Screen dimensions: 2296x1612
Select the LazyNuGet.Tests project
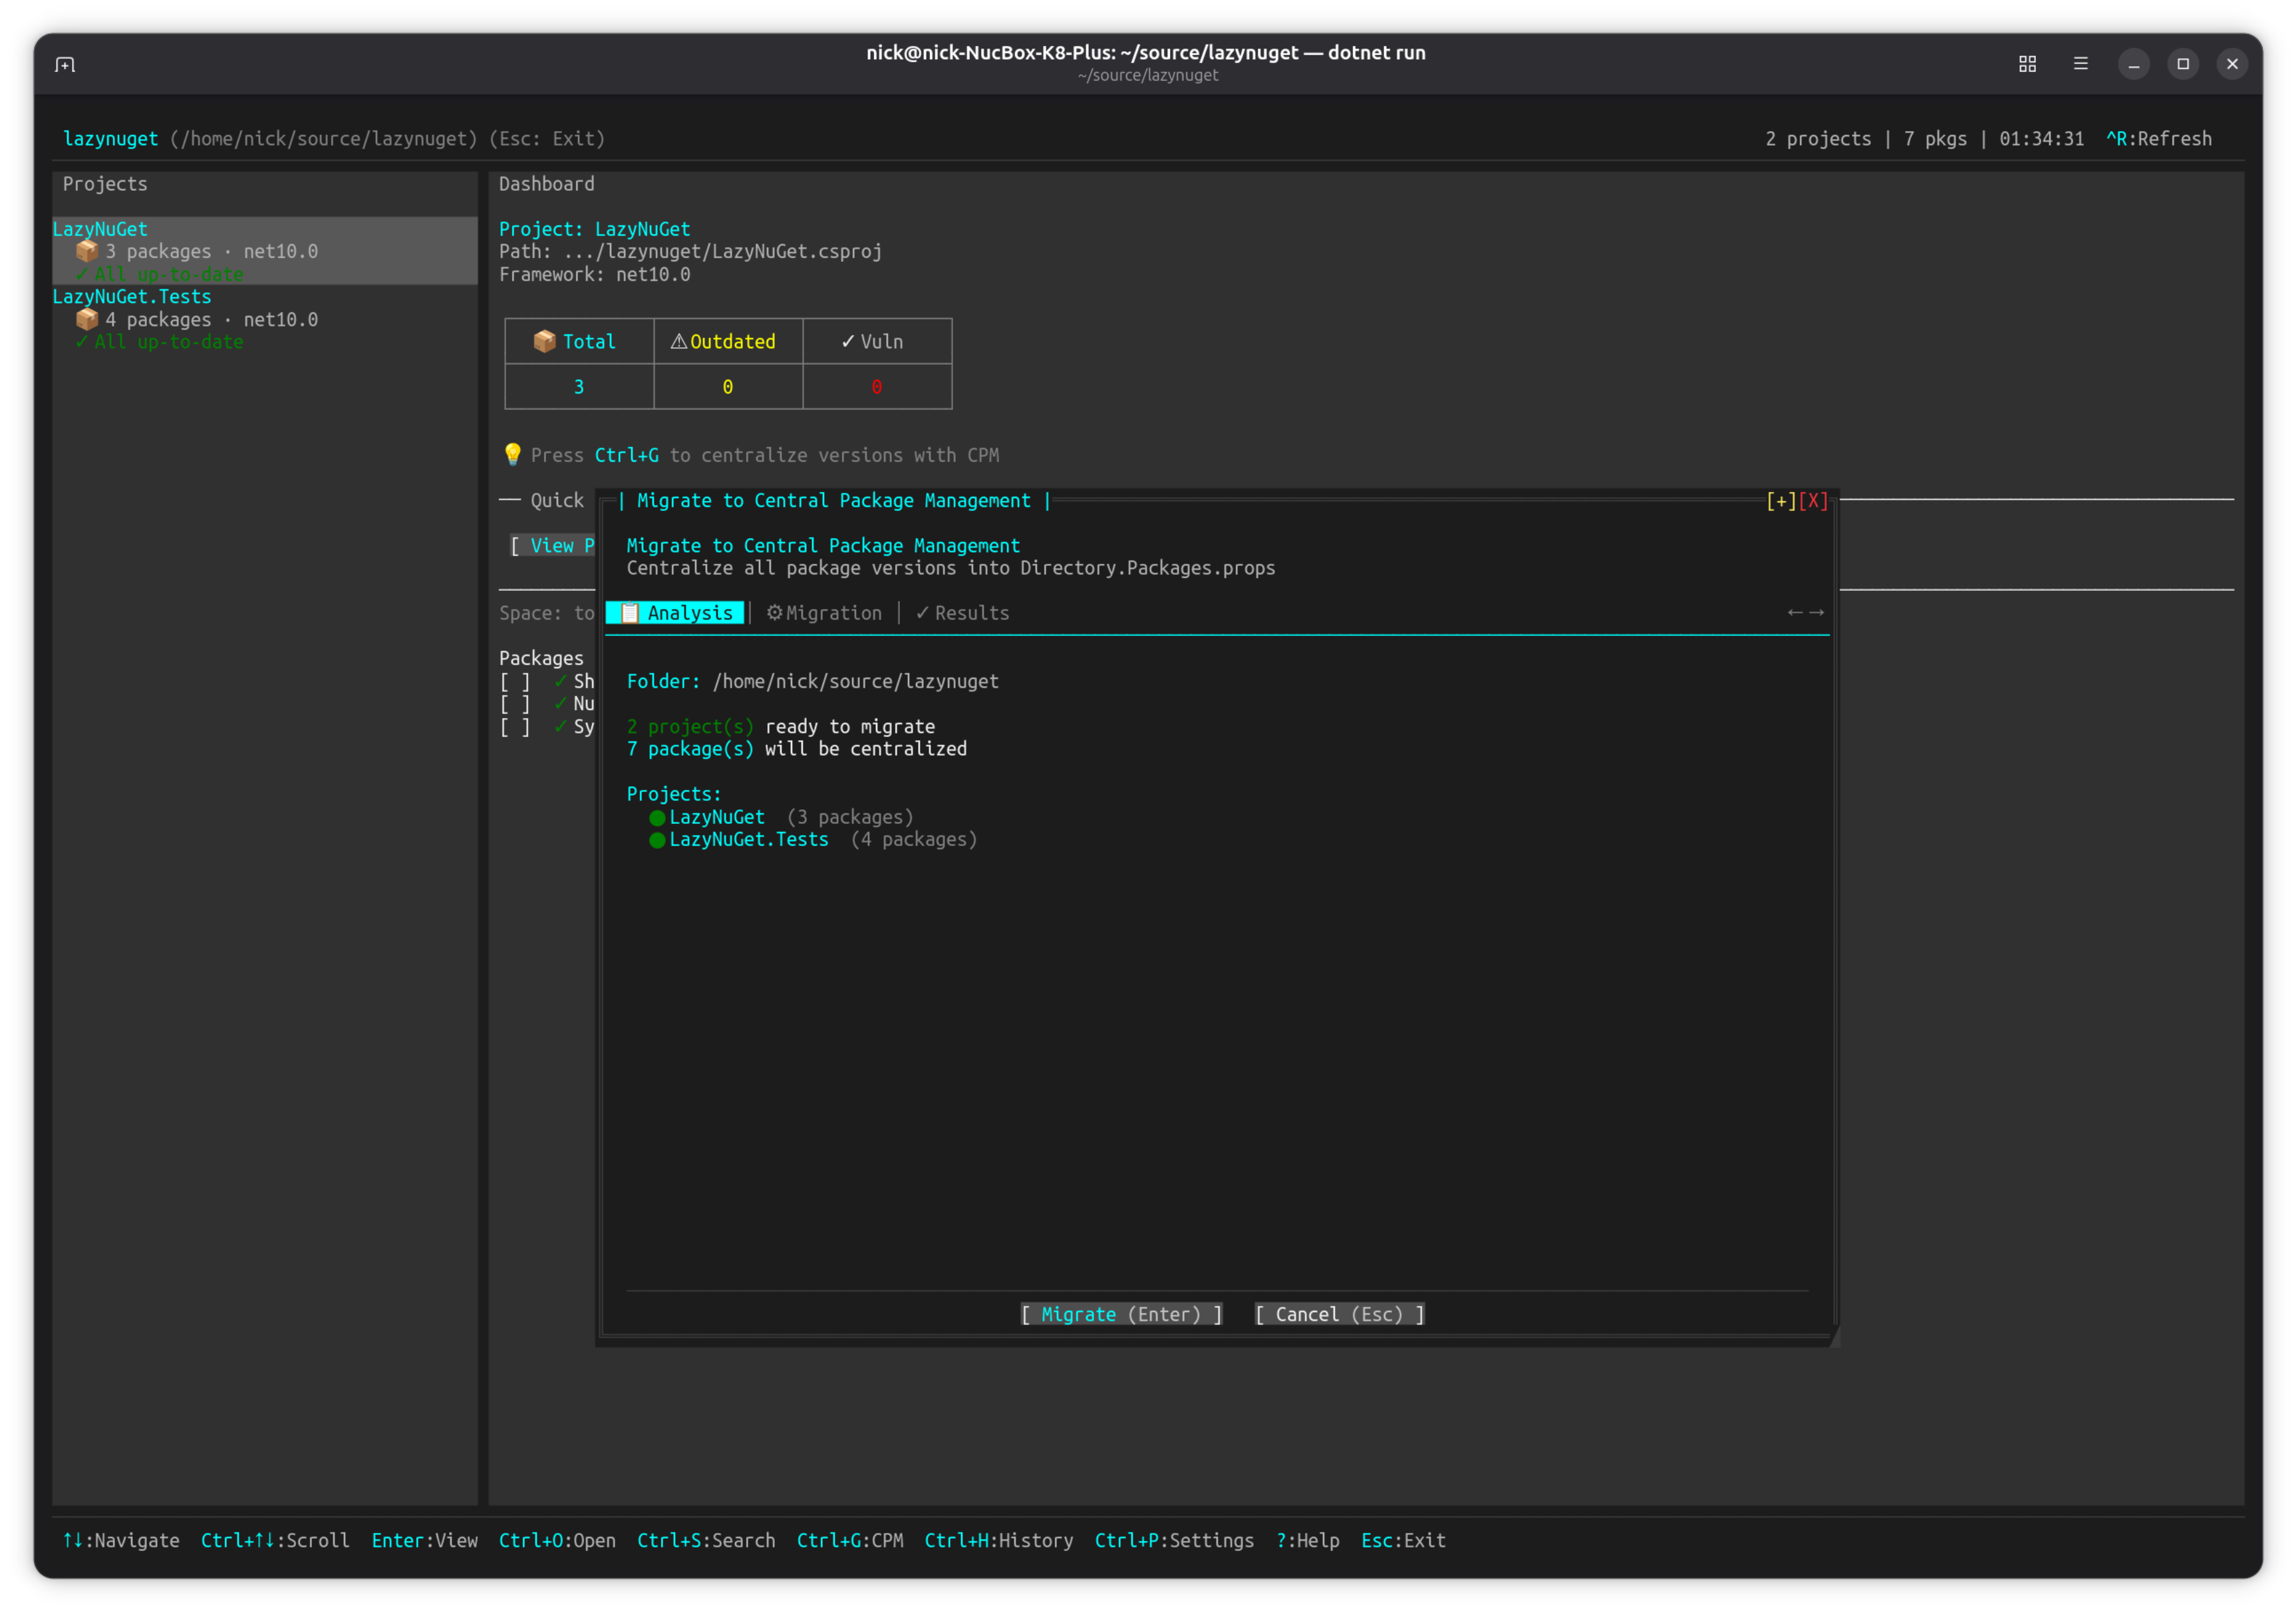(x=132, y=297)
